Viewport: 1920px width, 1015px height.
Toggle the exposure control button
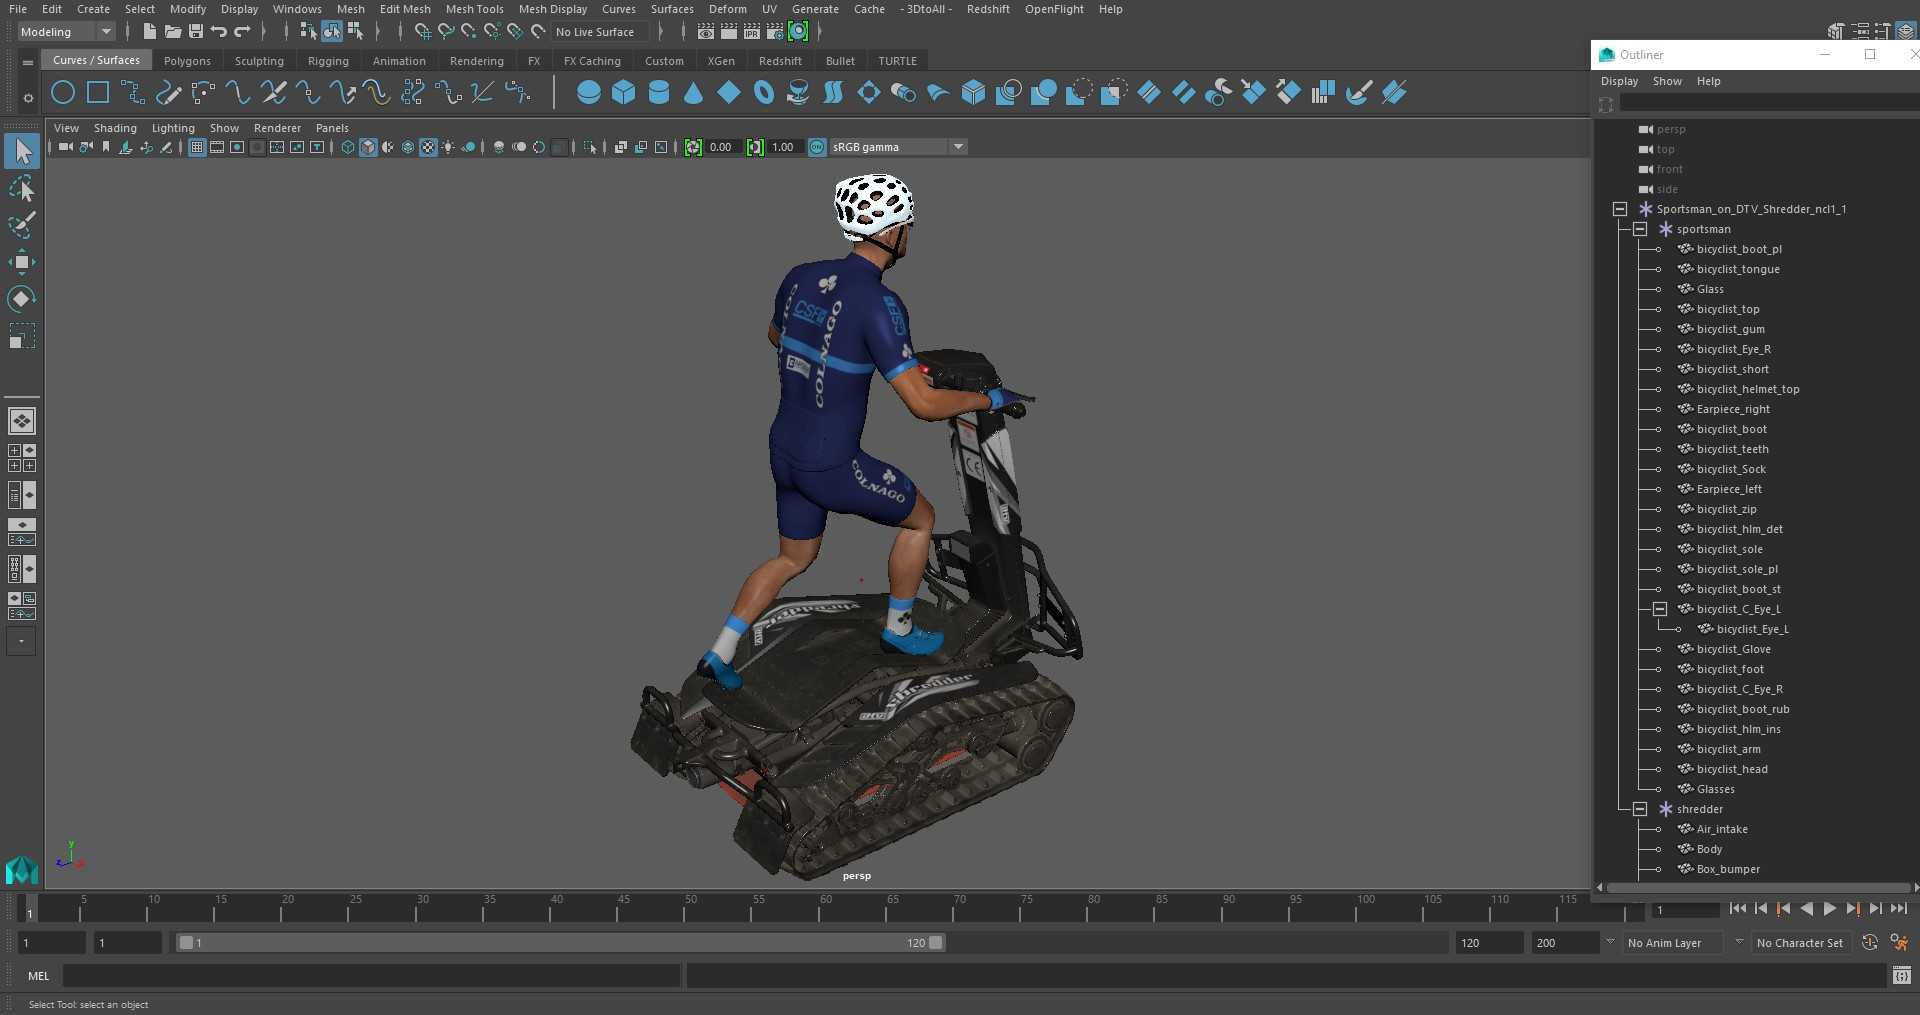(x=693, y=147)
